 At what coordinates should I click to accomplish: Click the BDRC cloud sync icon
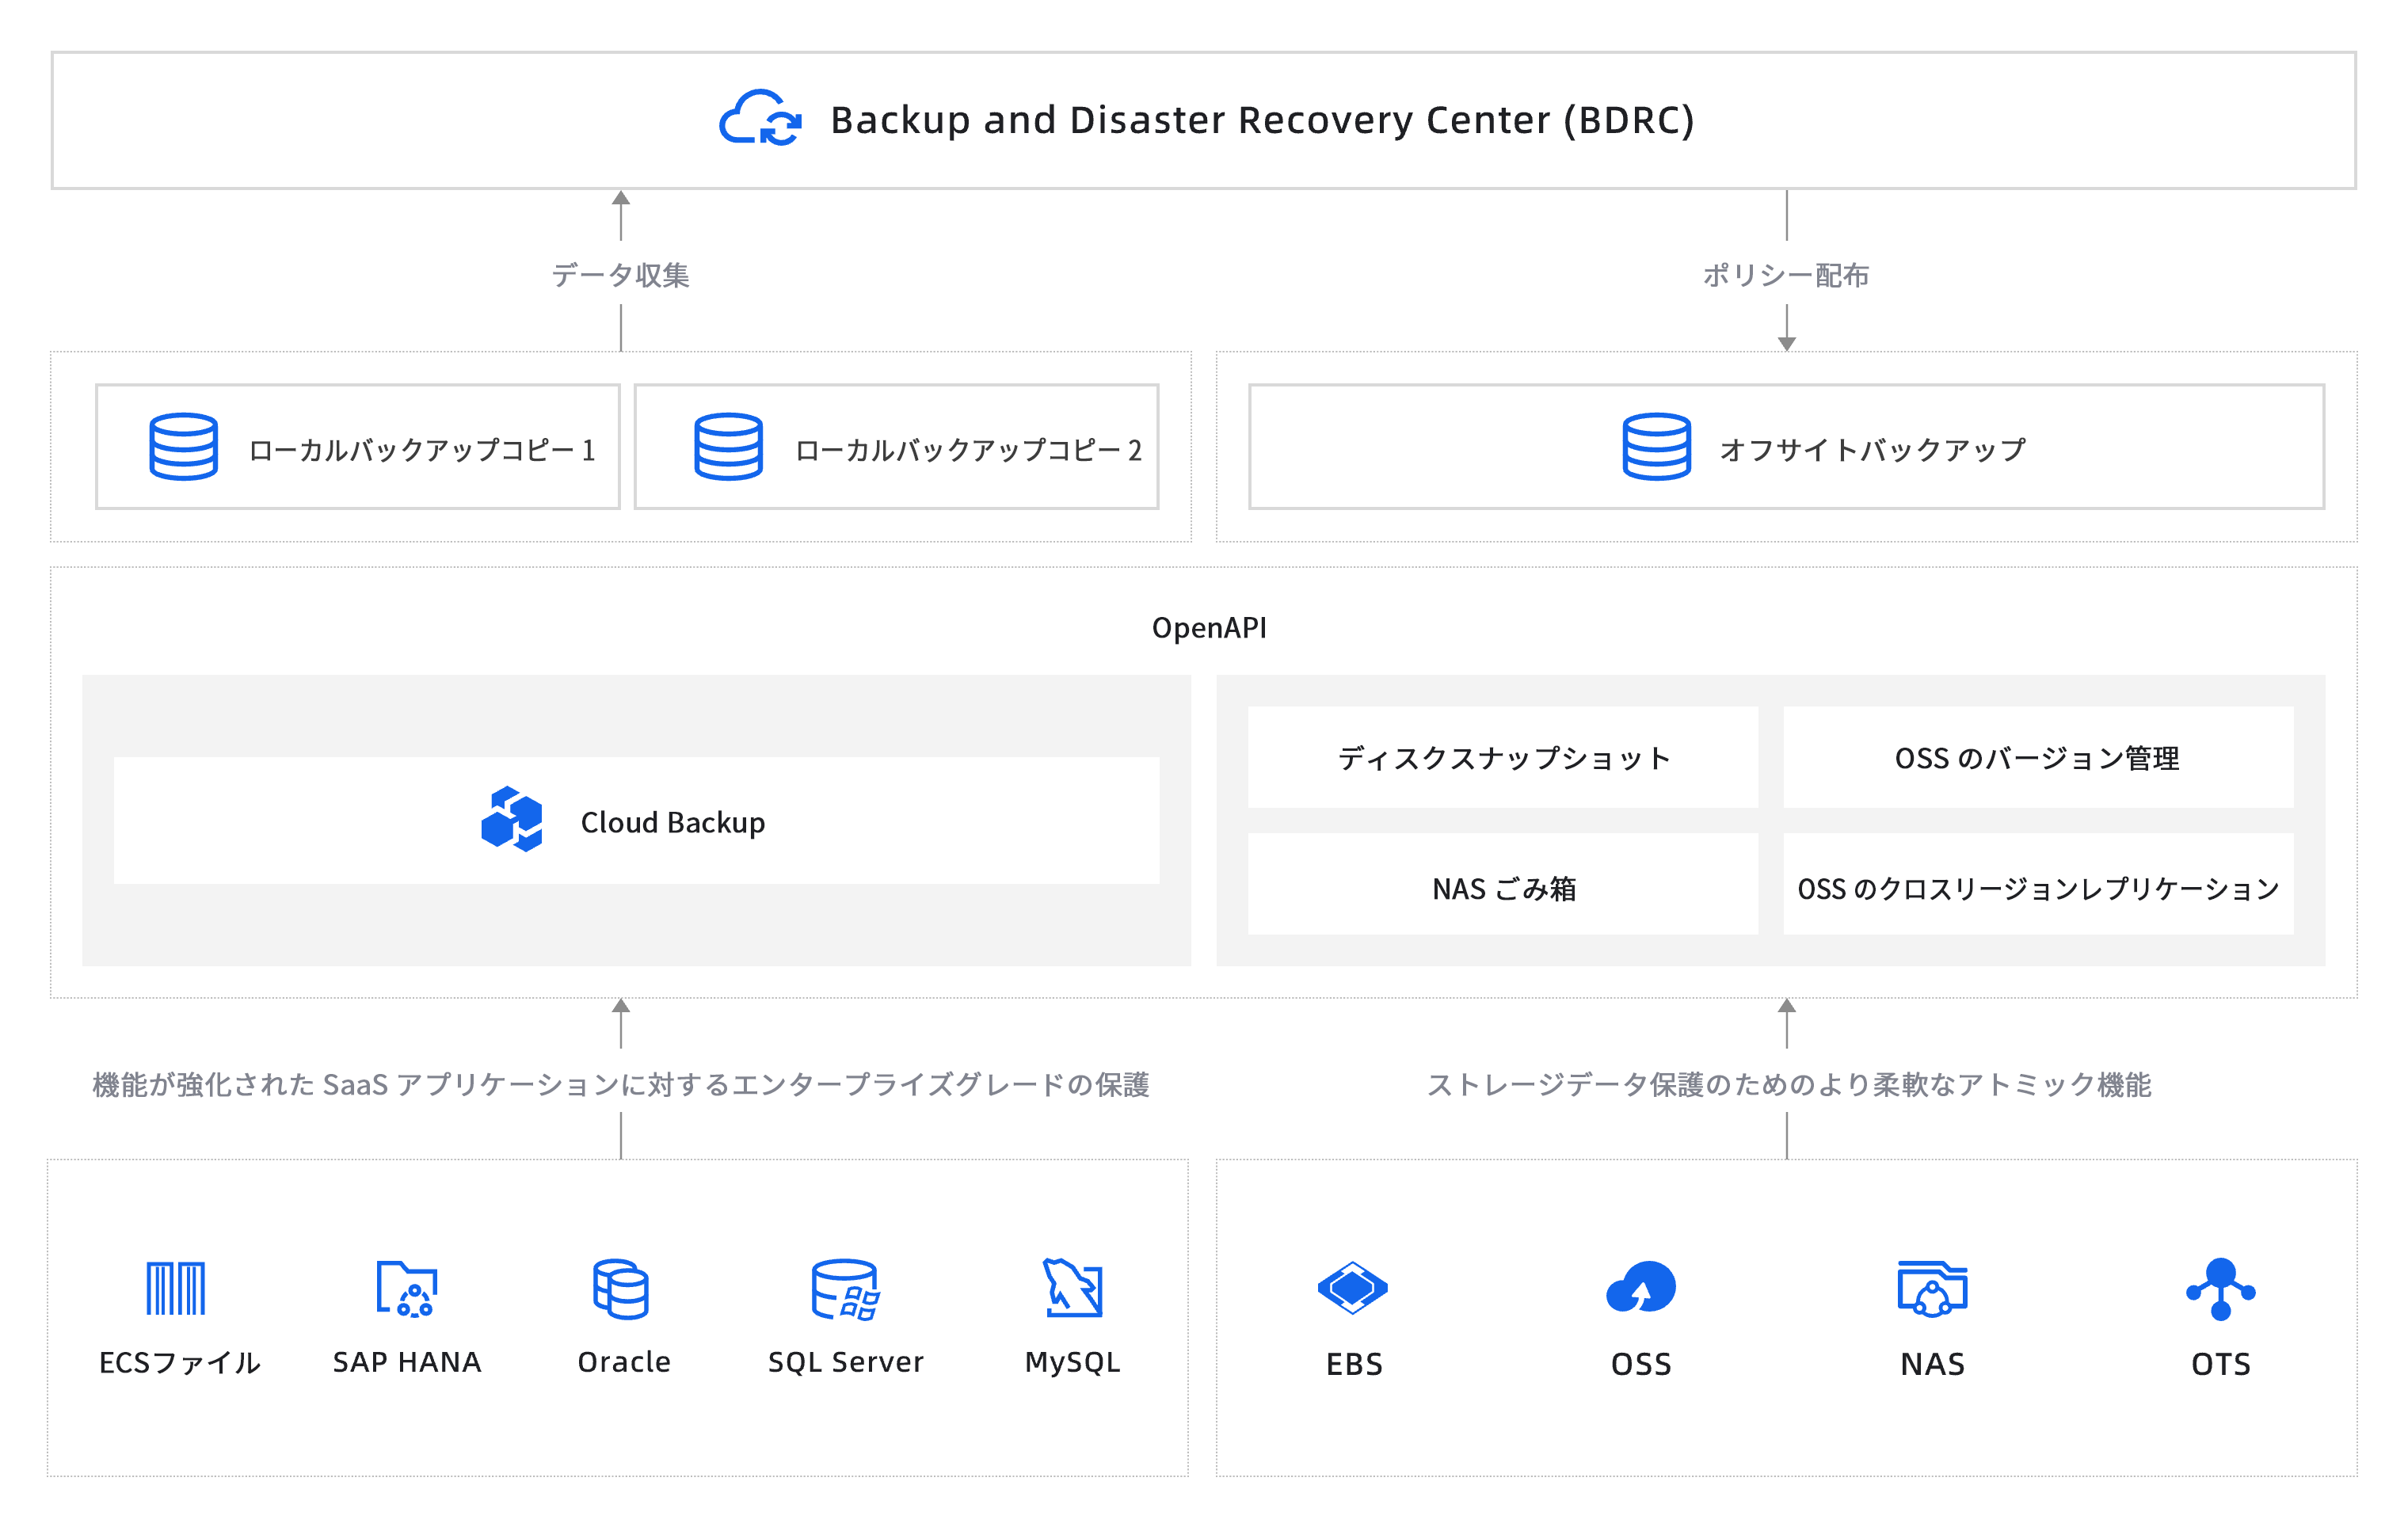click(x=760, y=118)
